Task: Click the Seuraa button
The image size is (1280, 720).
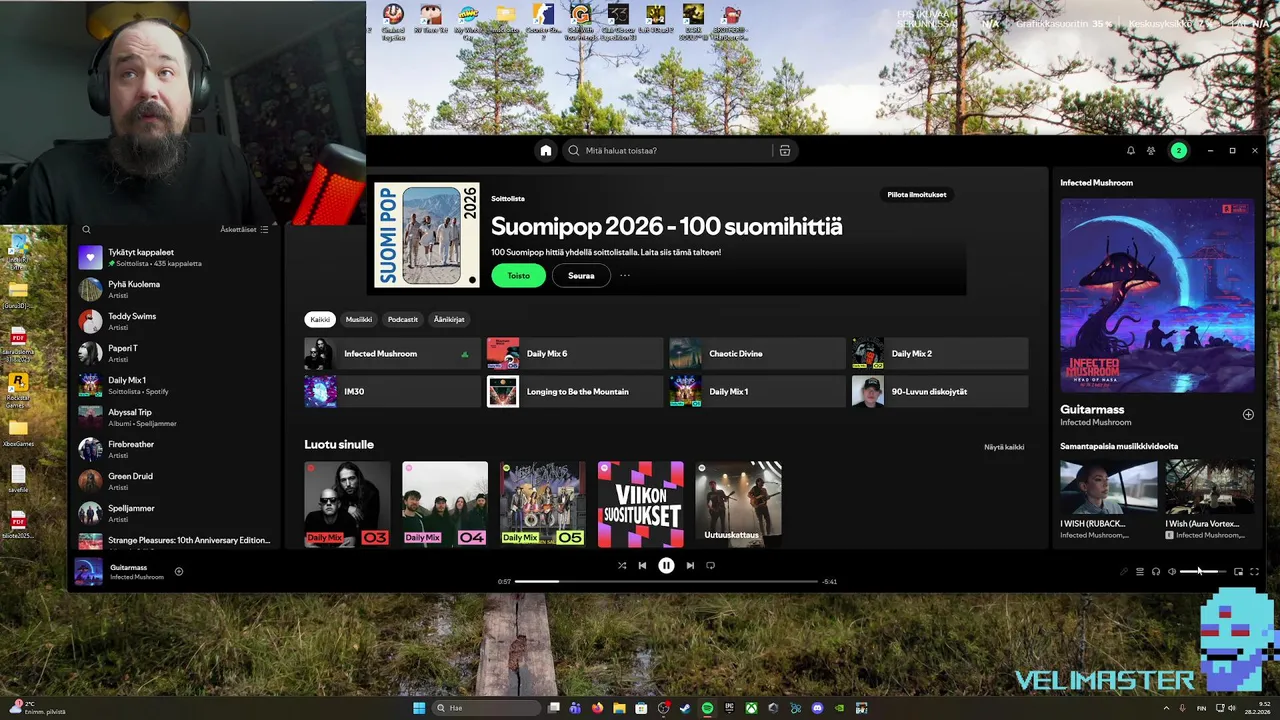Action: [x=581, y=276]
